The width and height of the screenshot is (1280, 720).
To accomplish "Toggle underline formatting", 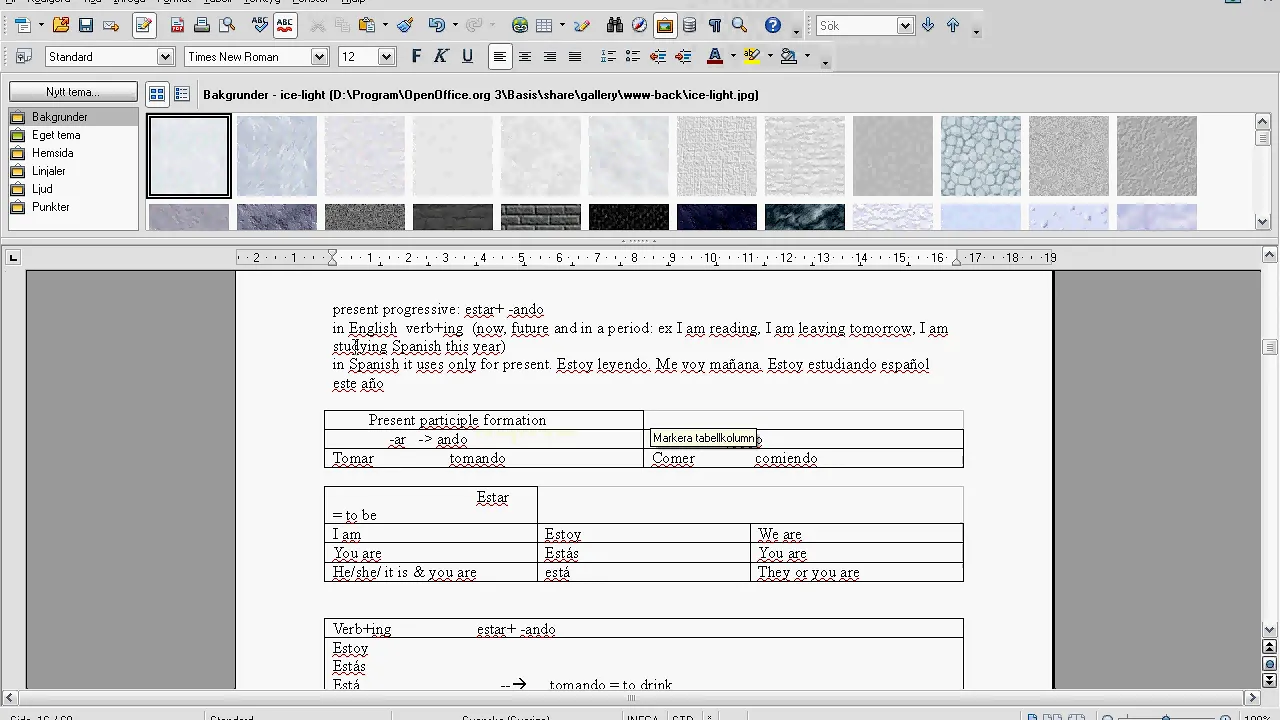I will click(466, 57).
